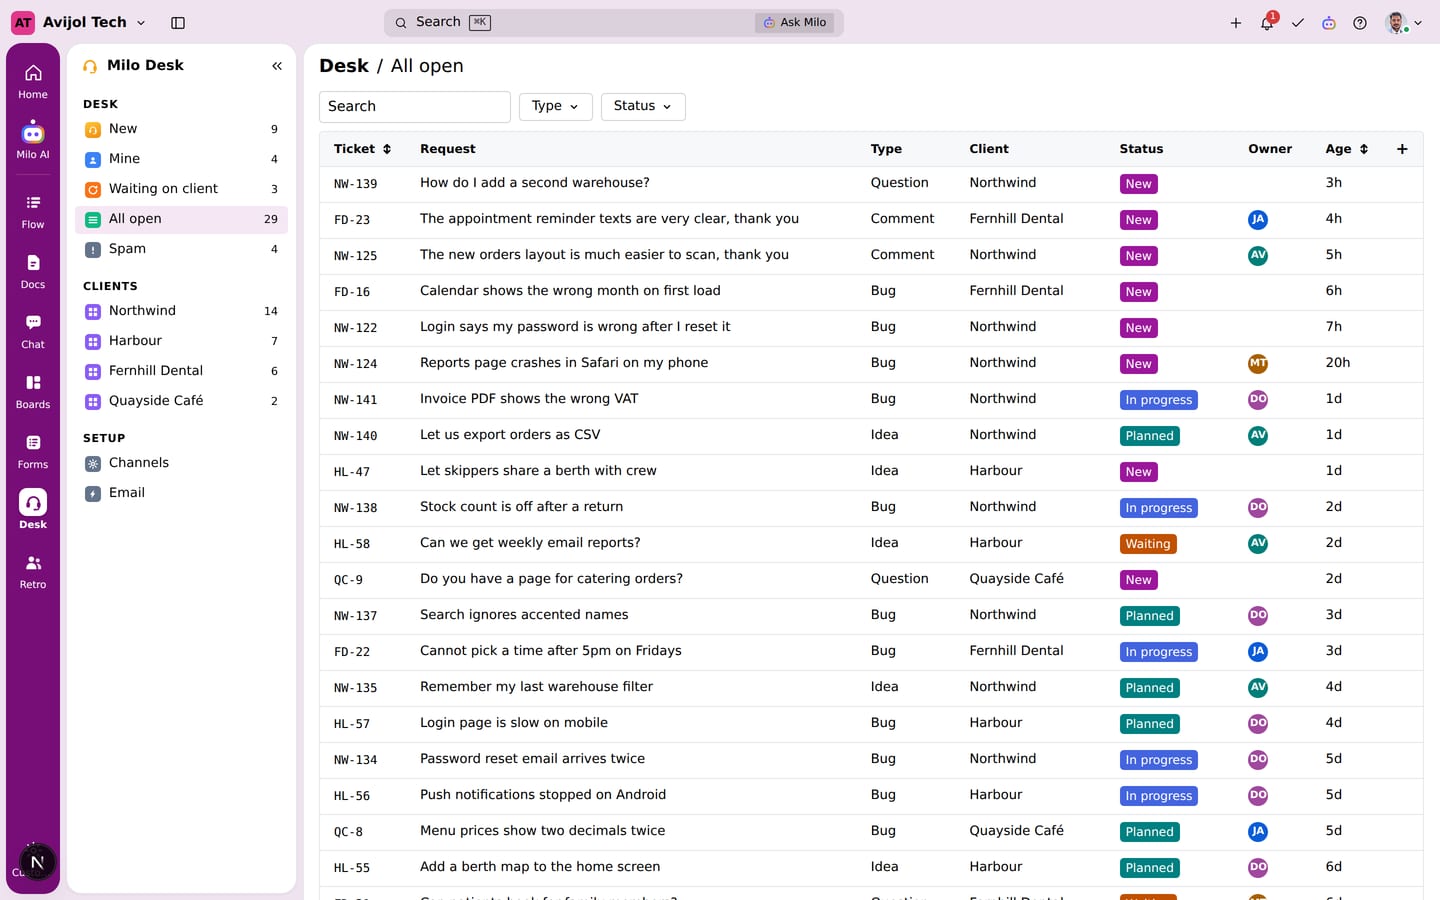The width and height of the screenshot is (1440, 900).
Task: Open Boards in the left rail
Action: coord(33,391)
